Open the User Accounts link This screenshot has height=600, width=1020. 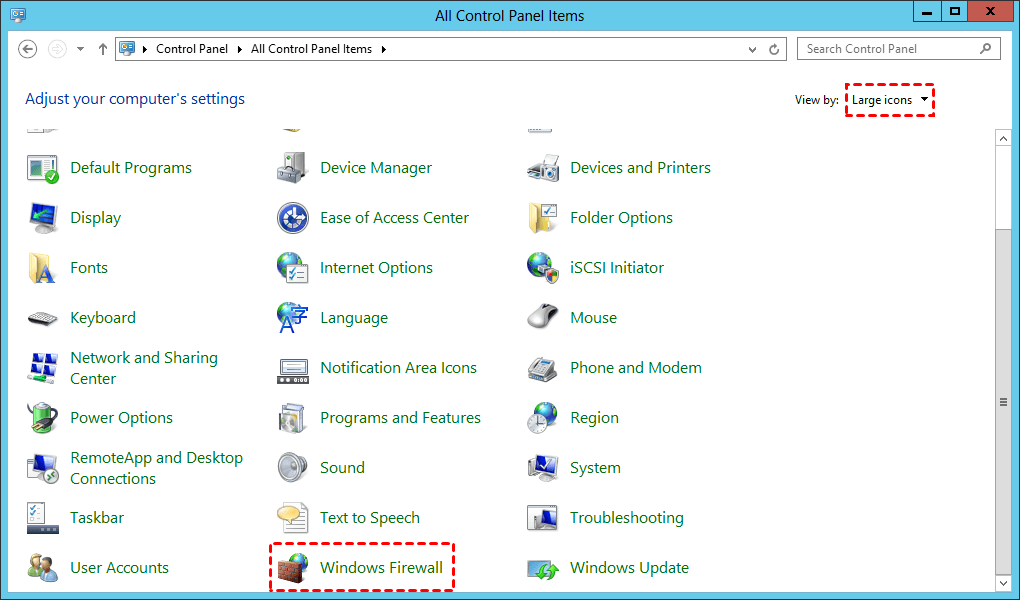click(x=119, y=568)
